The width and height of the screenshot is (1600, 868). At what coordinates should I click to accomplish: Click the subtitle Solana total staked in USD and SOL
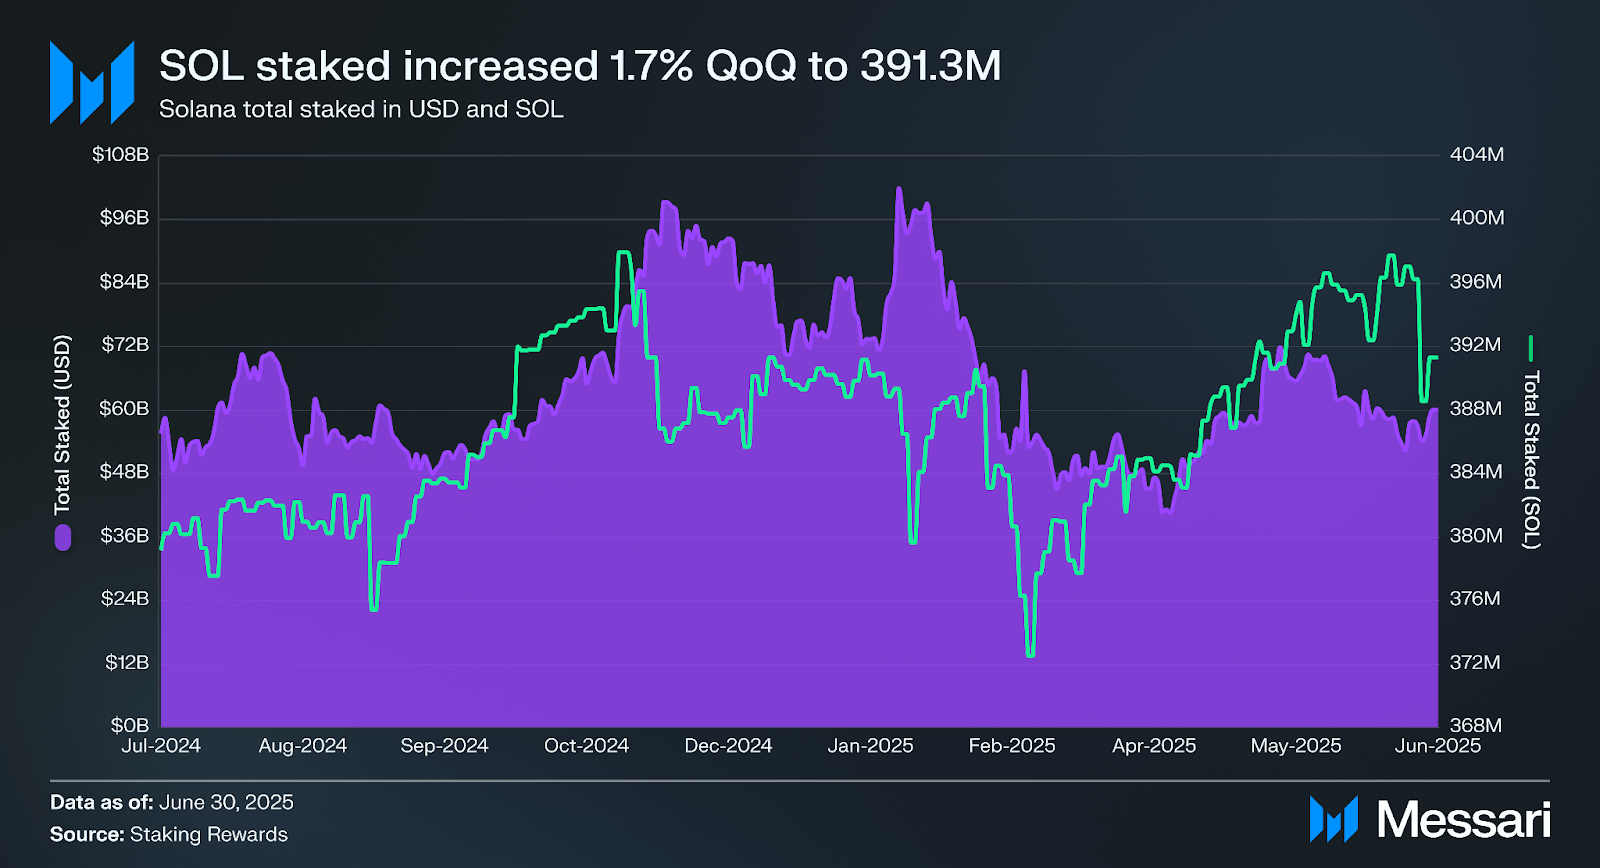click(x=361, y=109)
